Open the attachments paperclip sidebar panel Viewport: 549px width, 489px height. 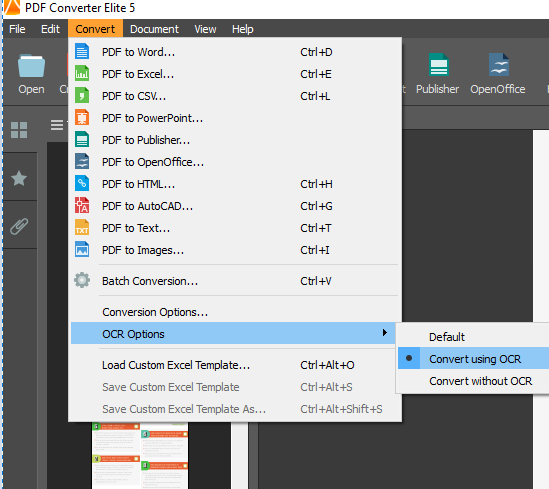19,226
